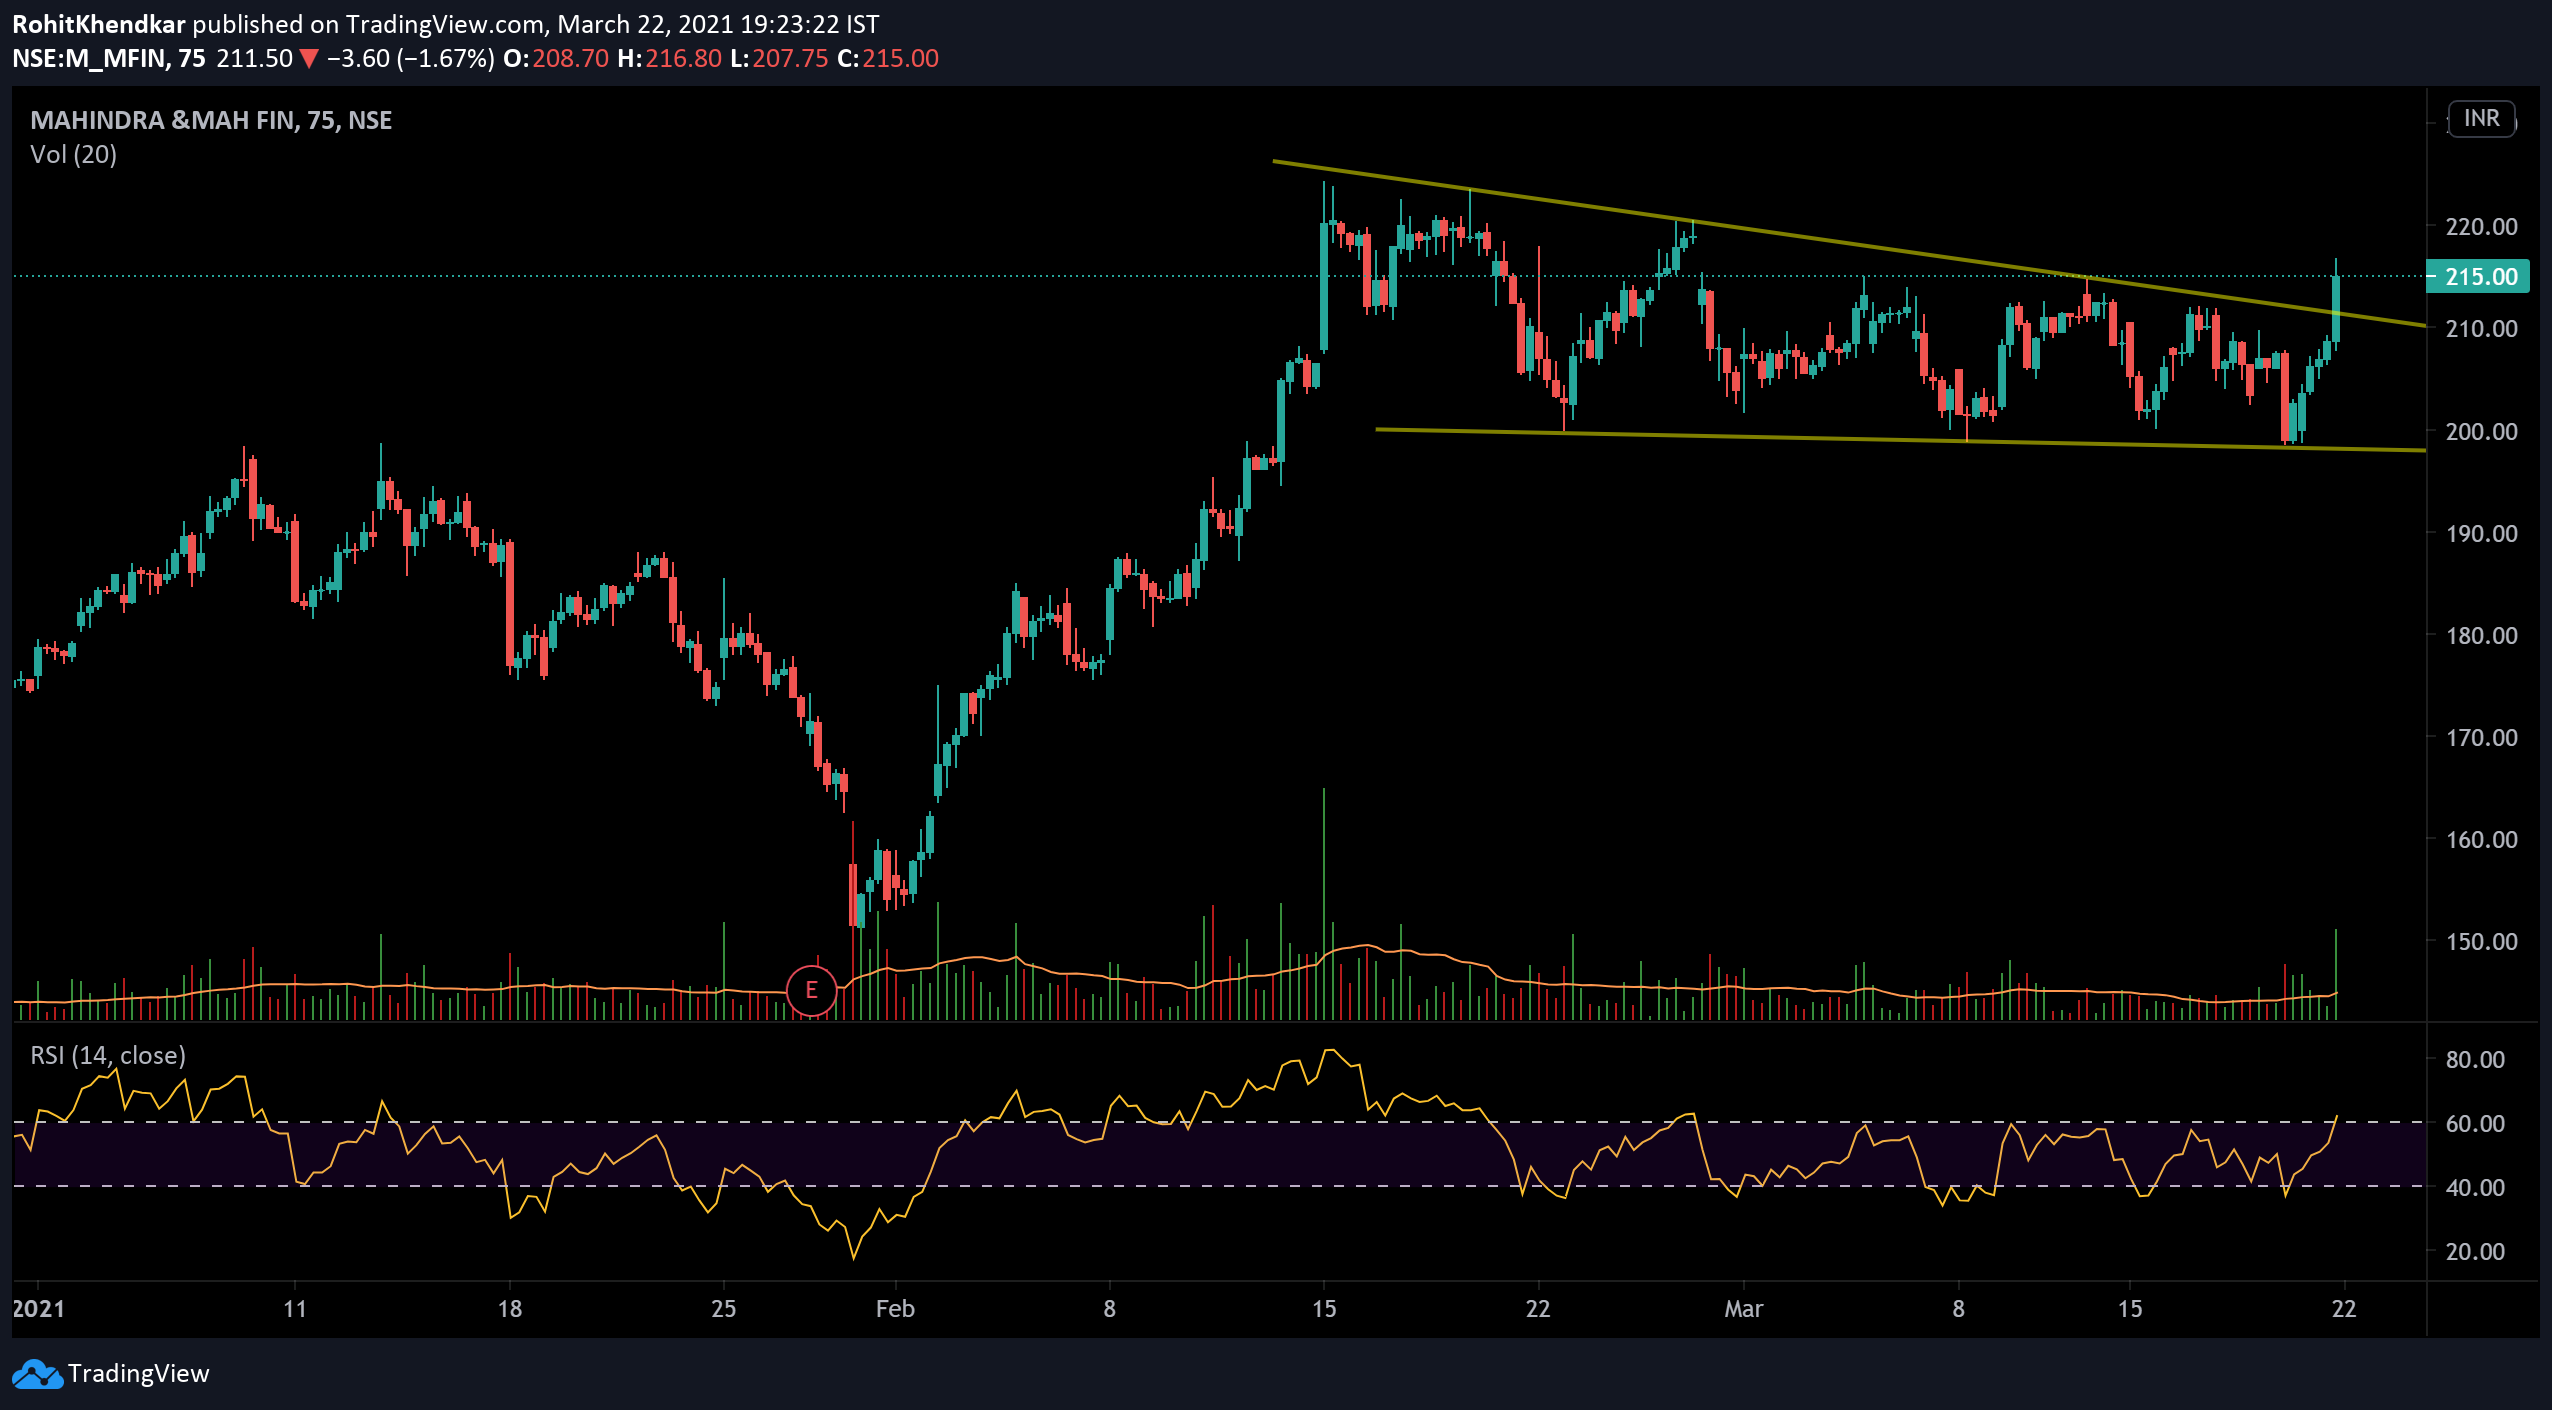Screen dimensions: 2552x1410
Task: Click the RSI 80.00 axis label
Action: (2475, 1060)
